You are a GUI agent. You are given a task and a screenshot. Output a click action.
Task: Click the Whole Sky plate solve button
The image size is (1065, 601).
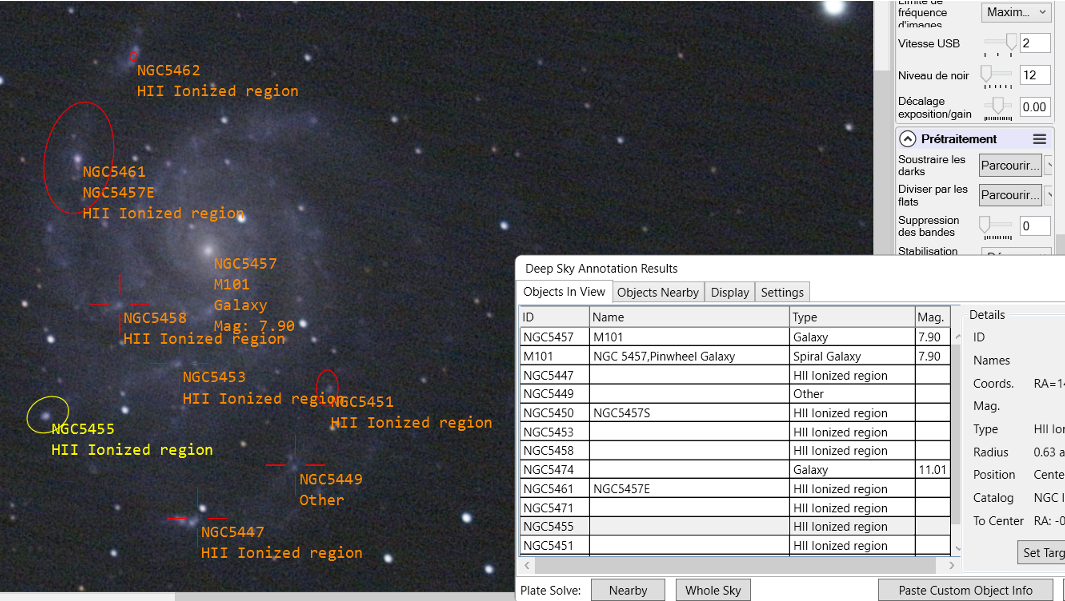712,591
